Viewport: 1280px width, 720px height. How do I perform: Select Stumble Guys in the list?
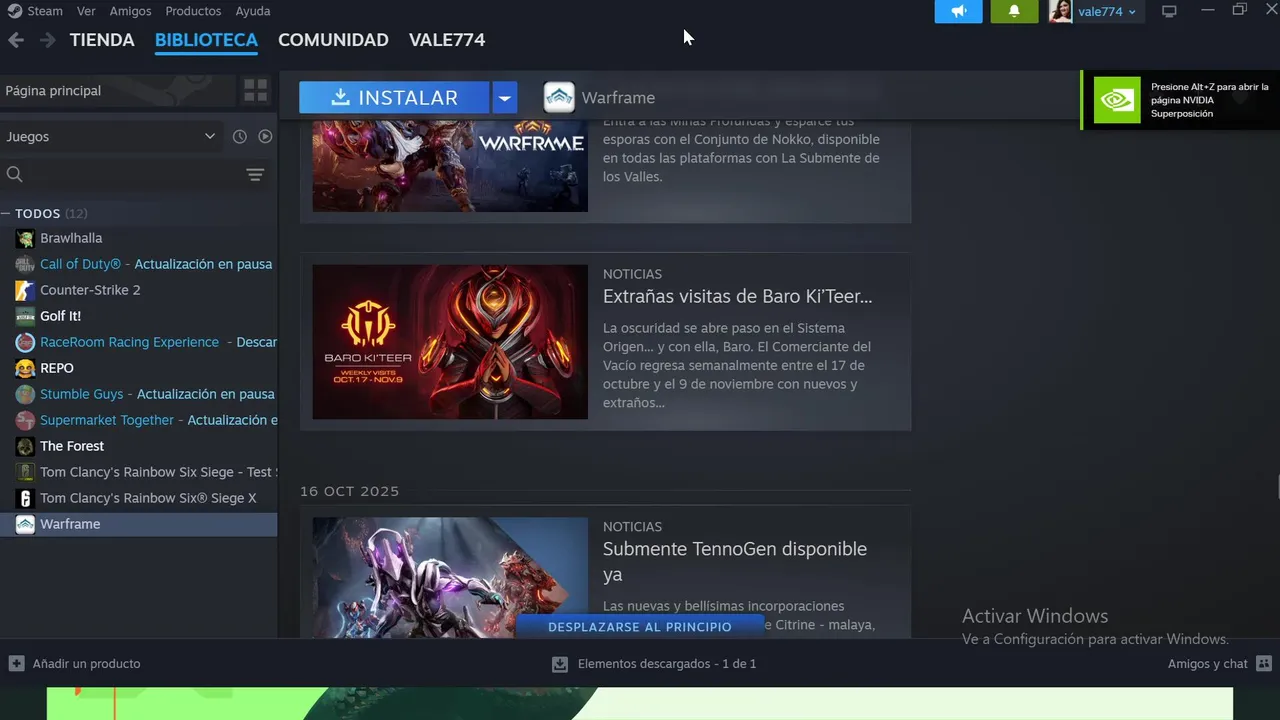(x=139, y=394)
